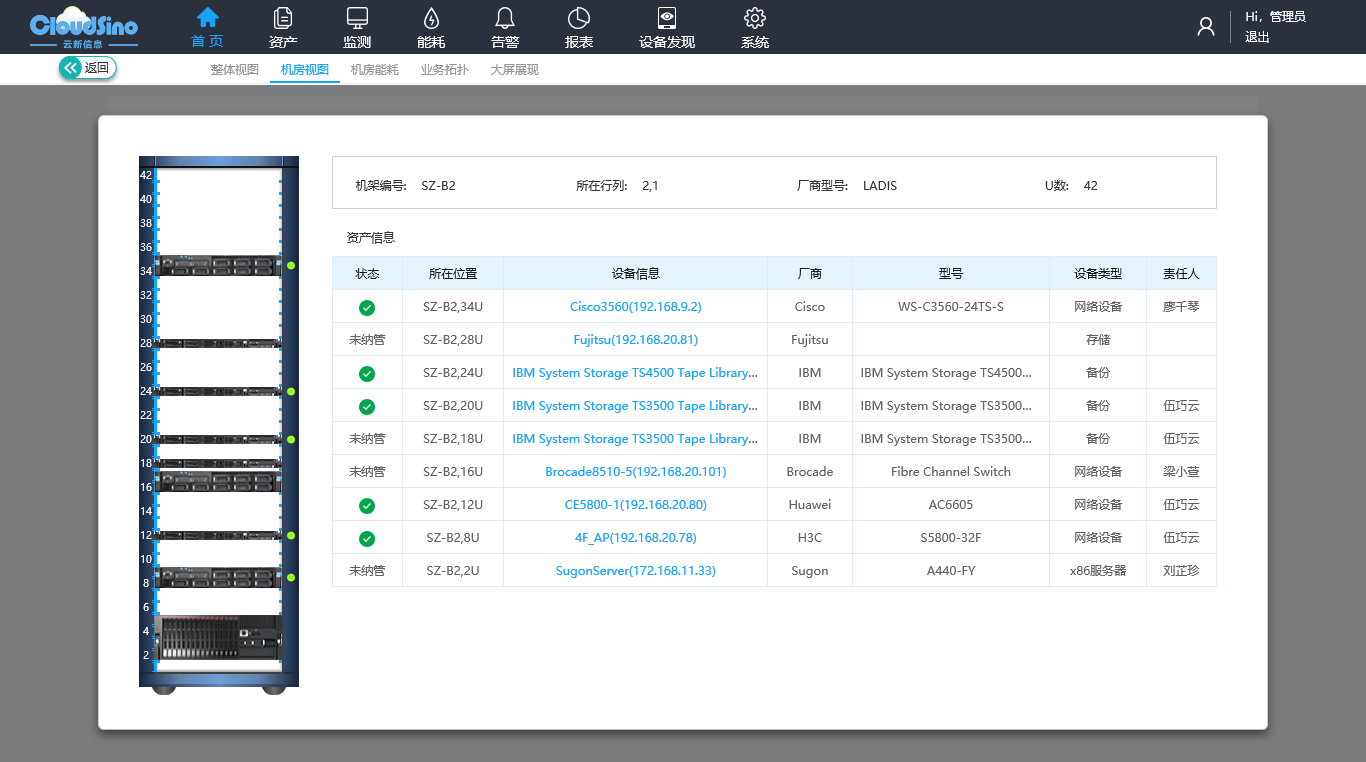Open the 报表 reports chart icon
1366x762 pixels.
pyautogui.click(x=579, y=18)
